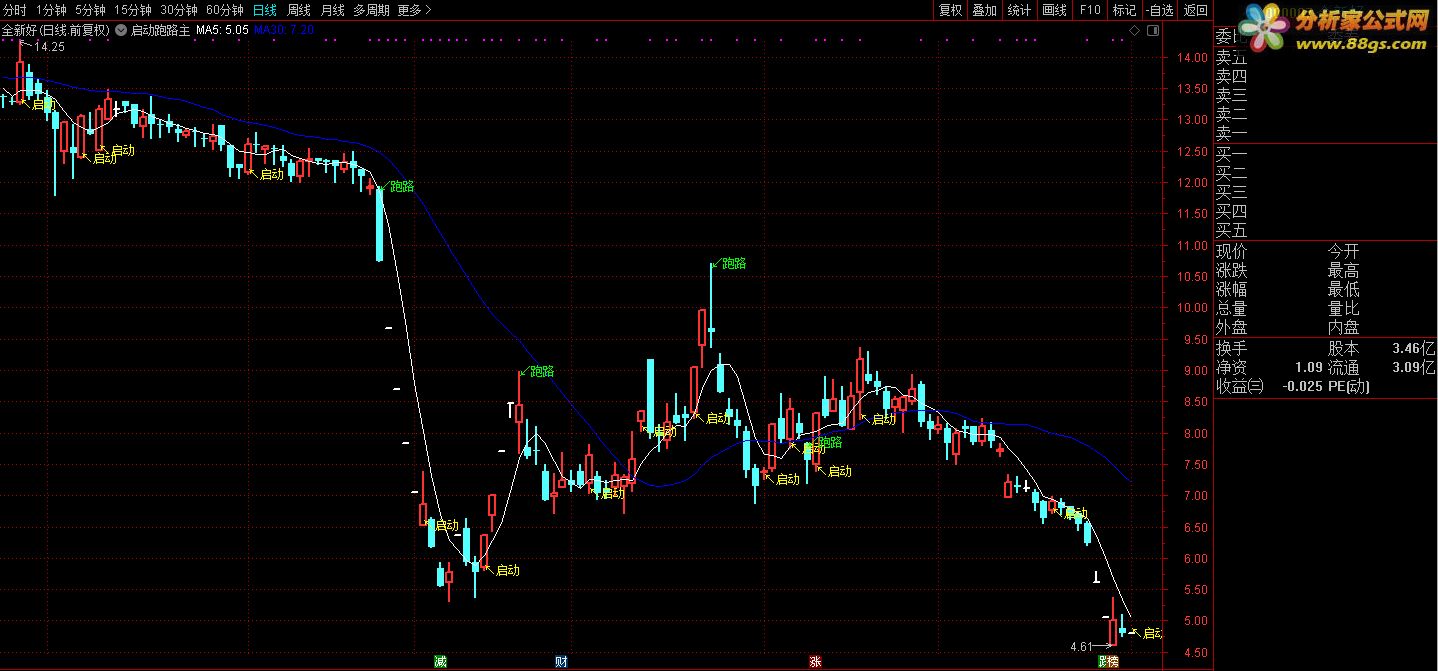Click the MA30: 7.20 indicator value
Viewport: 1438px width, 671px height.
284,30
